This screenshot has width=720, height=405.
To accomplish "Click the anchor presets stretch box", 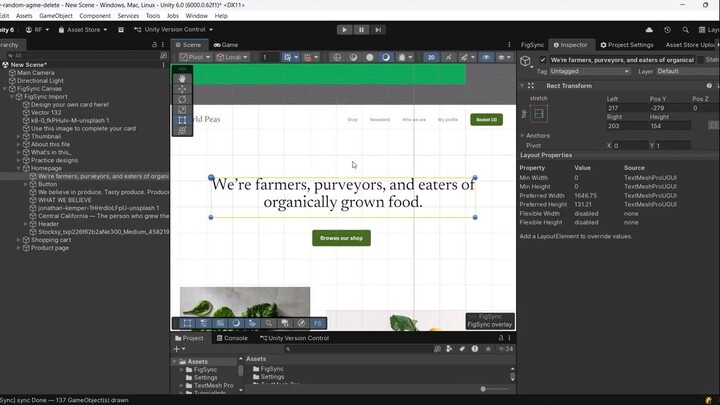I will (x=539, y=114).
